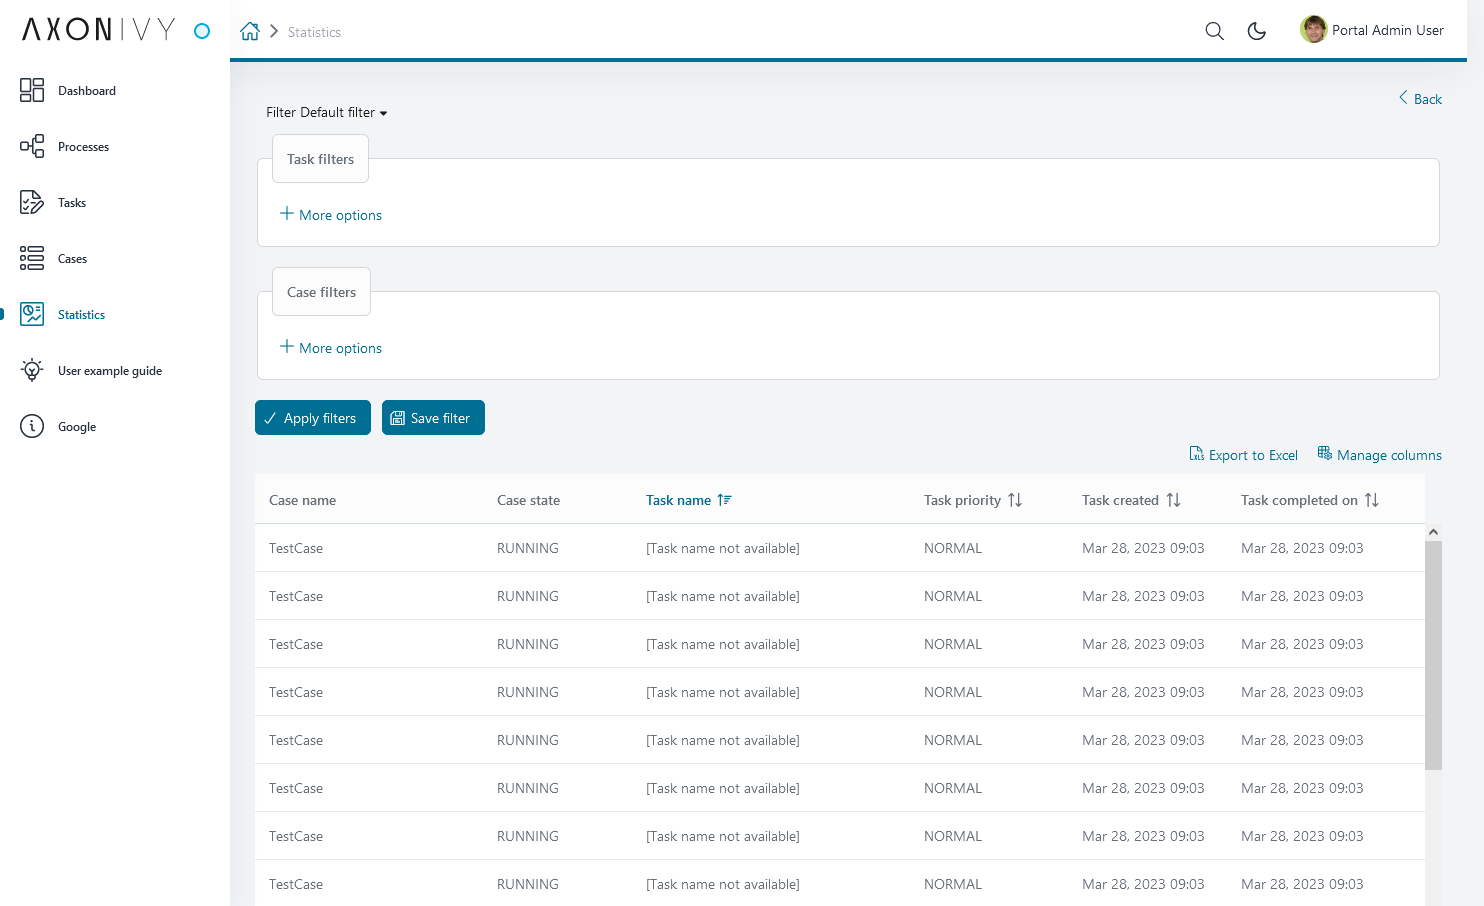This screenshot has width=1484, height=906.
Task: Click Task completed on header text
Action: tap(1299, 500)
